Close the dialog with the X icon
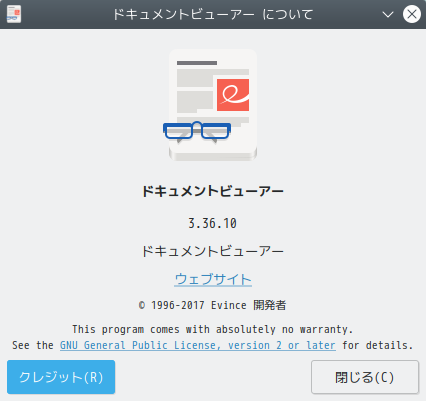Viewport: 426px width, 401px height. 412,14
